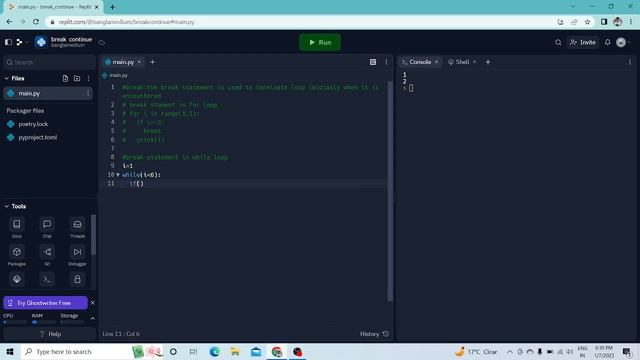Add a new tab in console pane
The width and height of the screenshot is (640, 360).
pos(488,62)
